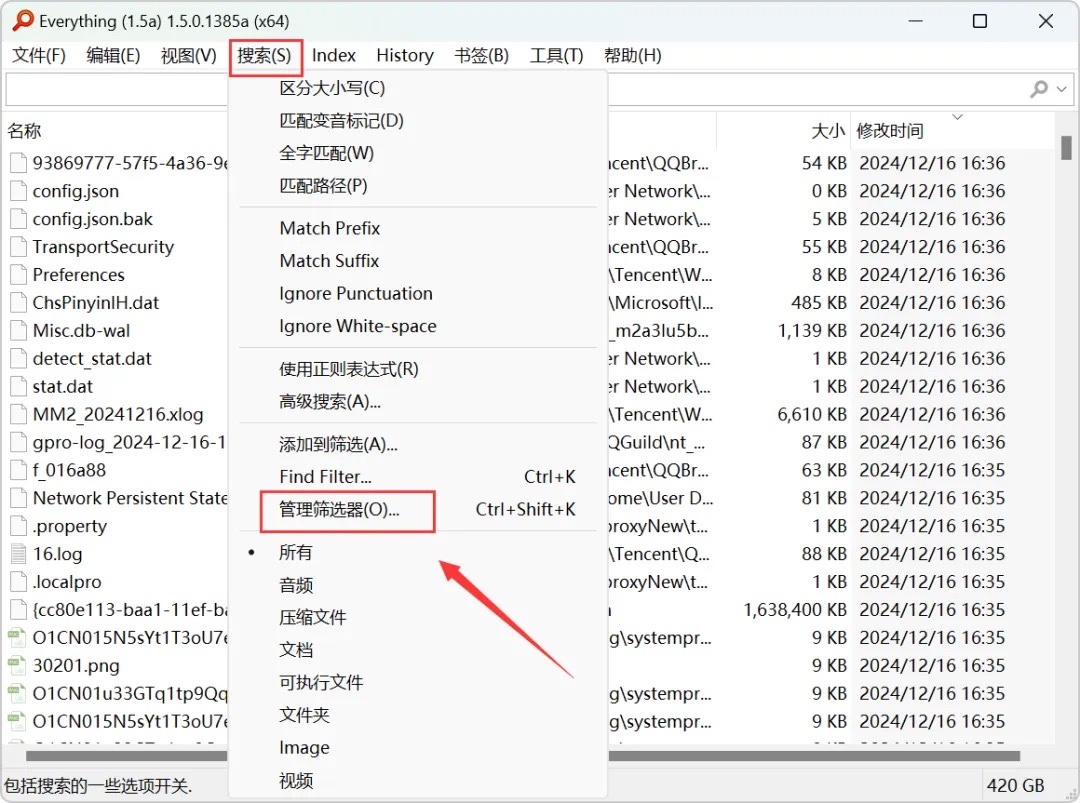
Task: Click file icon of gpro-log_2024-12-16 file
Action: point(19,442)
